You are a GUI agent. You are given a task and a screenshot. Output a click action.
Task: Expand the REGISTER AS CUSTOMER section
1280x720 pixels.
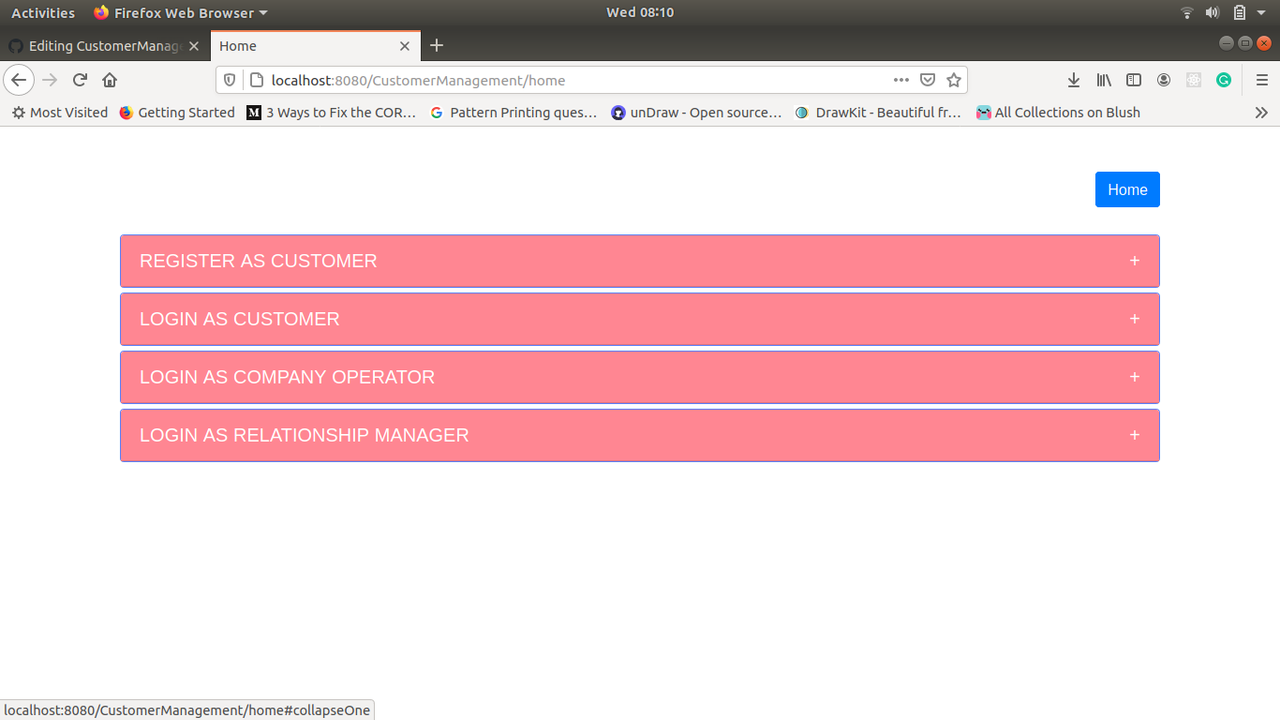pos(640,260)
